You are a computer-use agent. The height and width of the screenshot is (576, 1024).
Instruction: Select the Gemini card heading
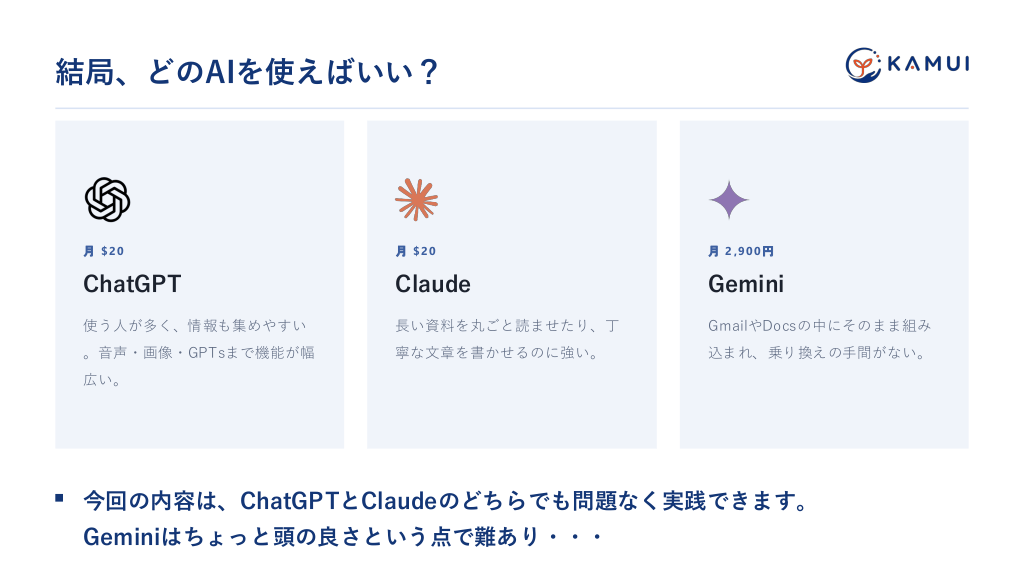tap(746, 284)
